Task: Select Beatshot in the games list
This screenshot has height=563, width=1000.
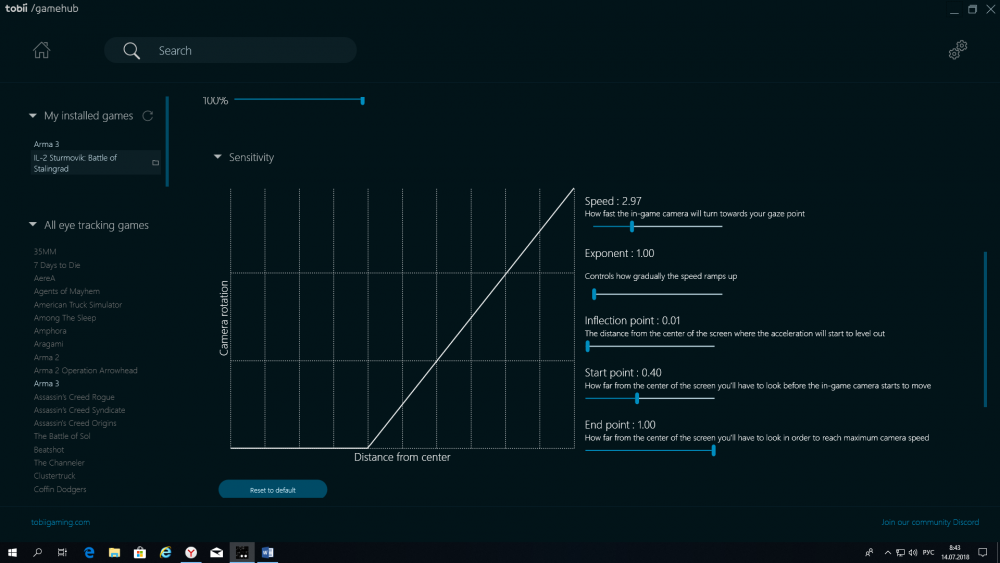Action: pyautogui.click(x=48, y=450)
